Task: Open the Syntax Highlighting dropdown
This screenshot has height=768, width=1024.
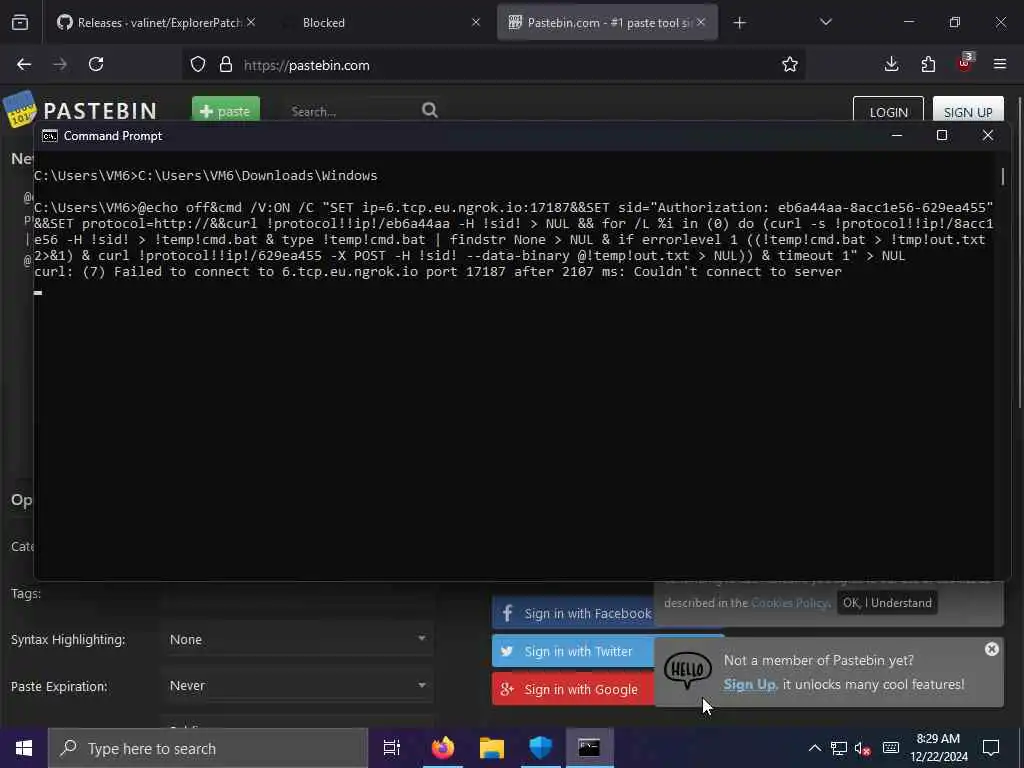Action: [297, 639]
